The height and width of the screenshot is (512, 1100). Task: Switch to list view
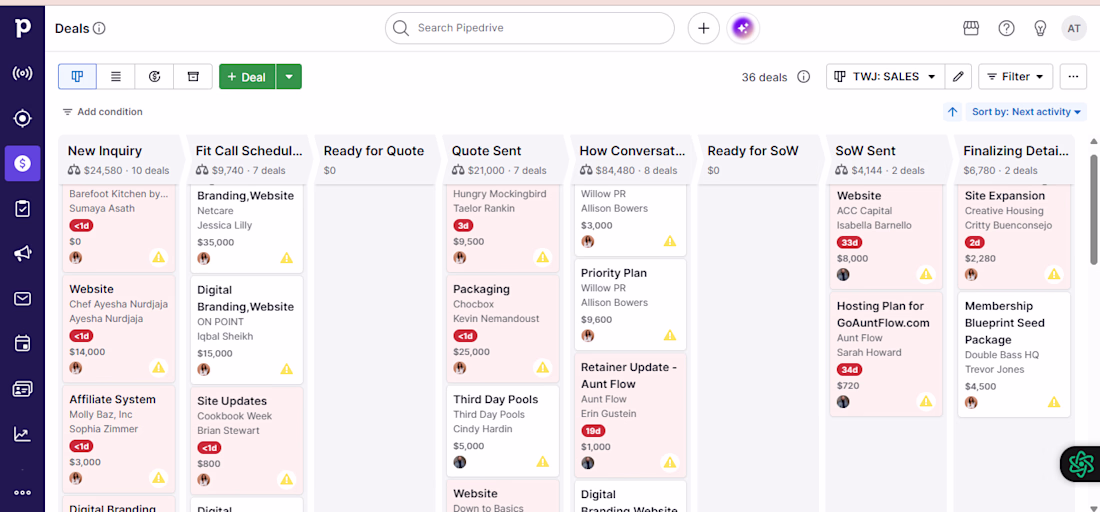pos(116,76)
